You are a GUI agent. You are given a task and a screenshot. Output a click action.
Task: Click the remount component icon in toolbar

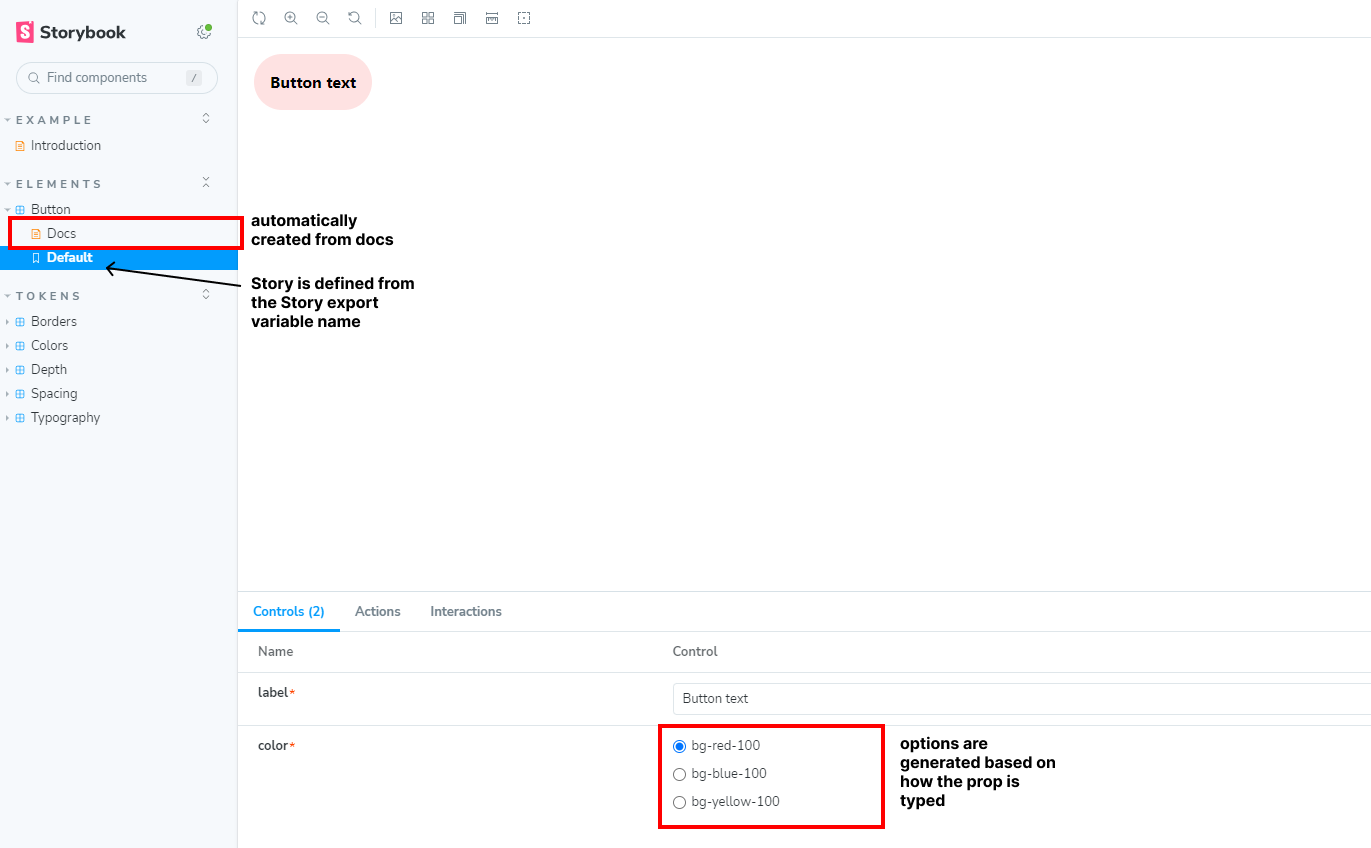259,18
